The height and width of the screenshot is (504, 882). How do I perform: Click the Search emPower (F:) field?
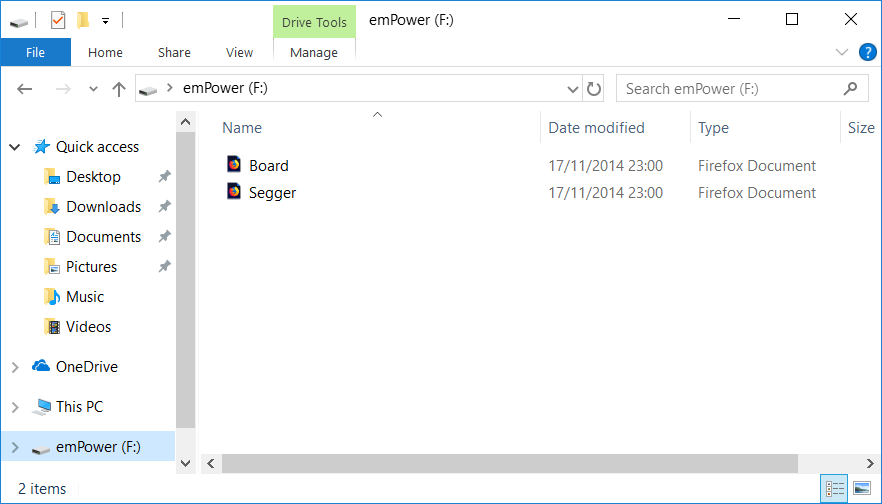point(742,89)
